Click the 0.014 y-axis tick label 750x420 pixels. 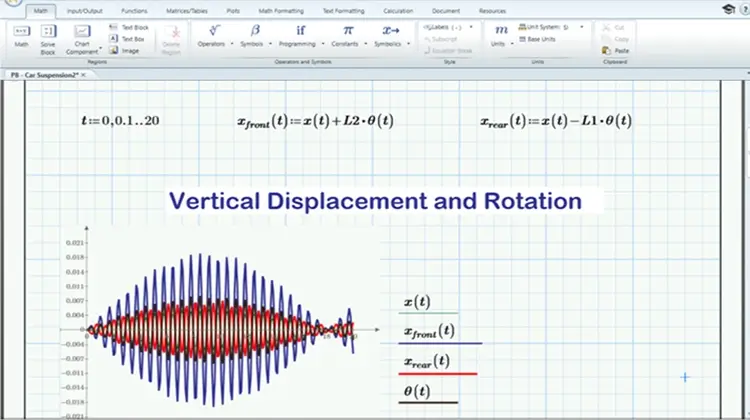point(75,272)
